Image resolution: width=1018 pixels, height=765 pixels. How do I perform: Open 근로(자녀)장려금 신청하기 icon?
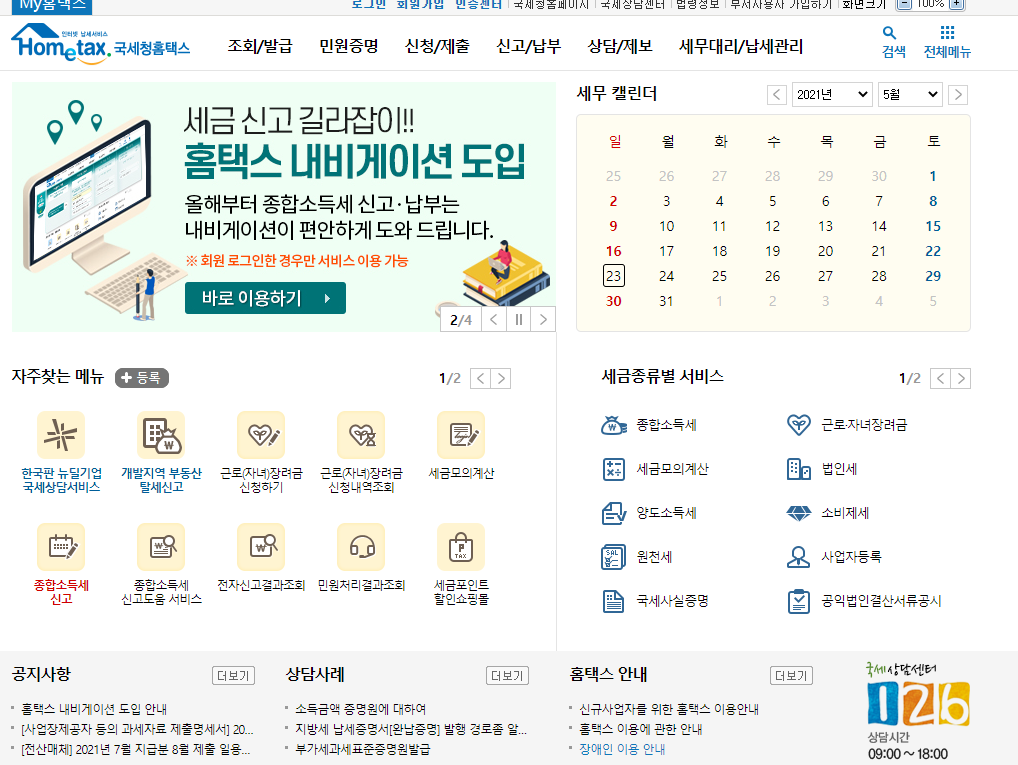pos(261,435)
